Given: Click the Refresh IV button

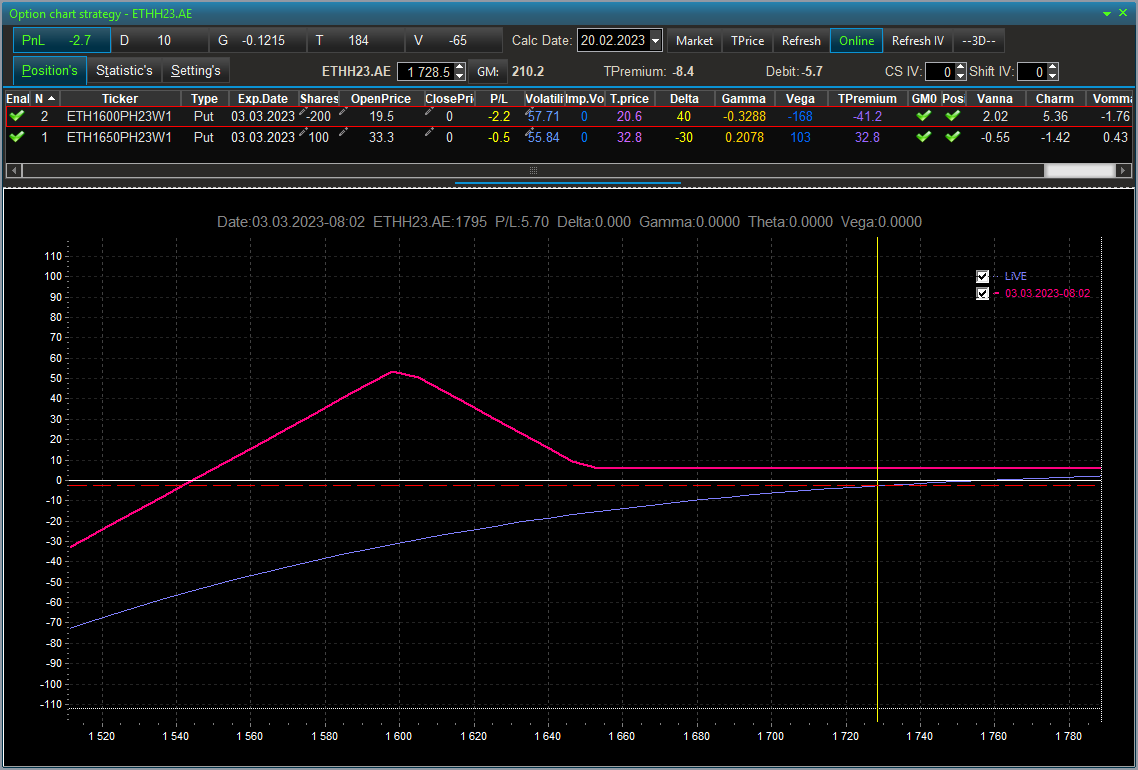Looking at the screenshot, I should pos(918,41).
